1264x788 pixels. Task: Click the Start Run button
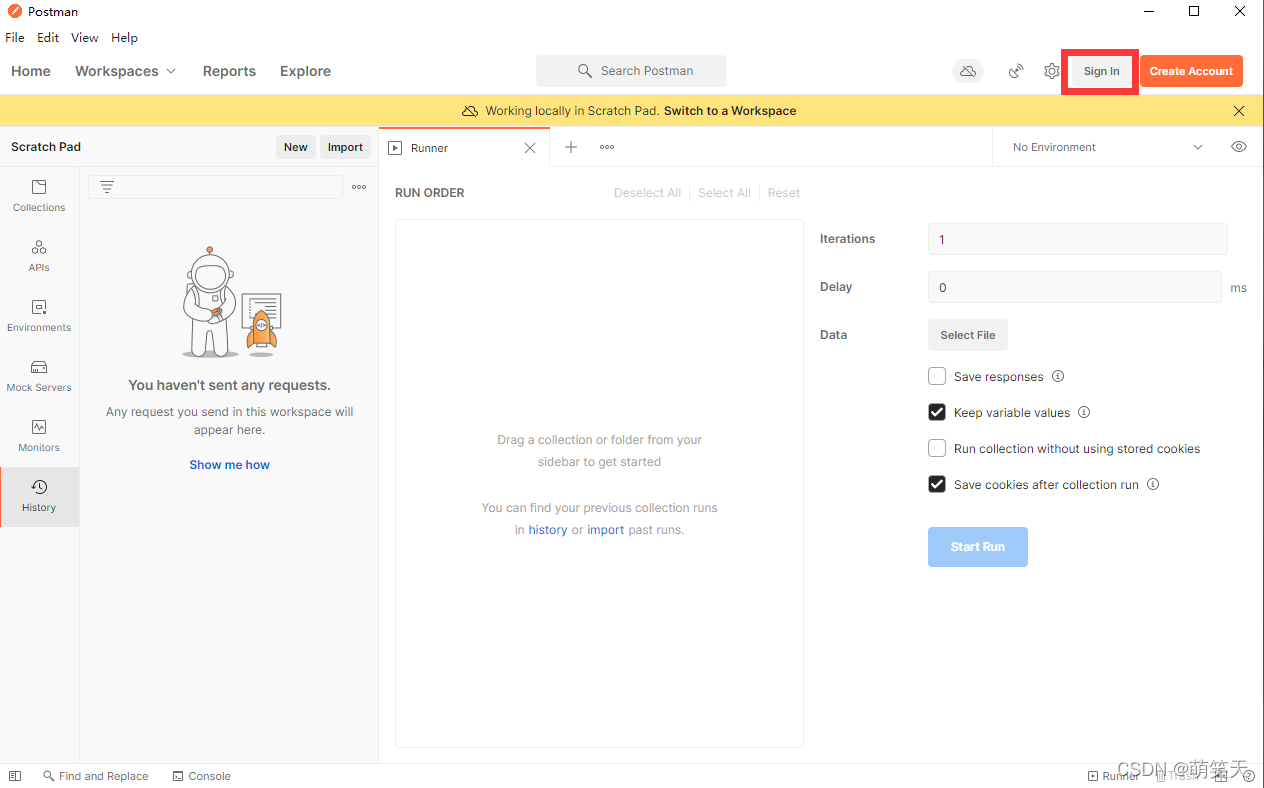(x=978, y=547)
